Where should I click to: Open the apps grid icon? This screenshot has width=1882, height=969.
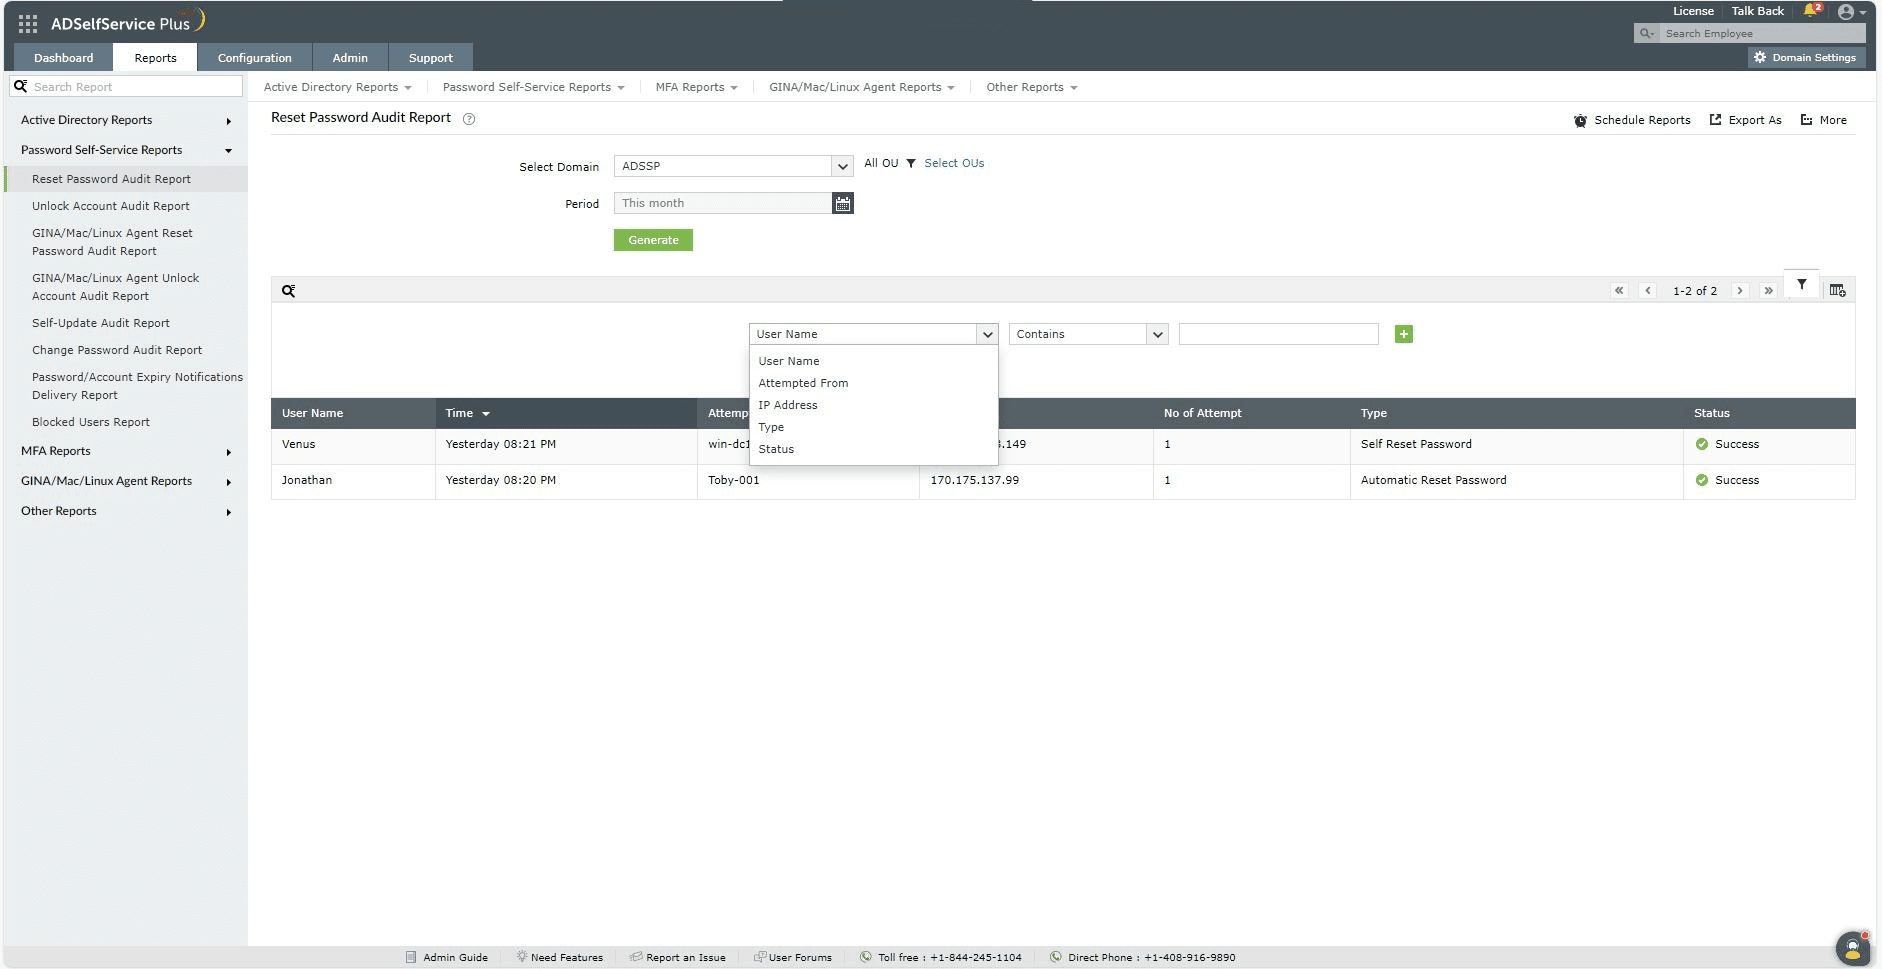click(28, 23)
